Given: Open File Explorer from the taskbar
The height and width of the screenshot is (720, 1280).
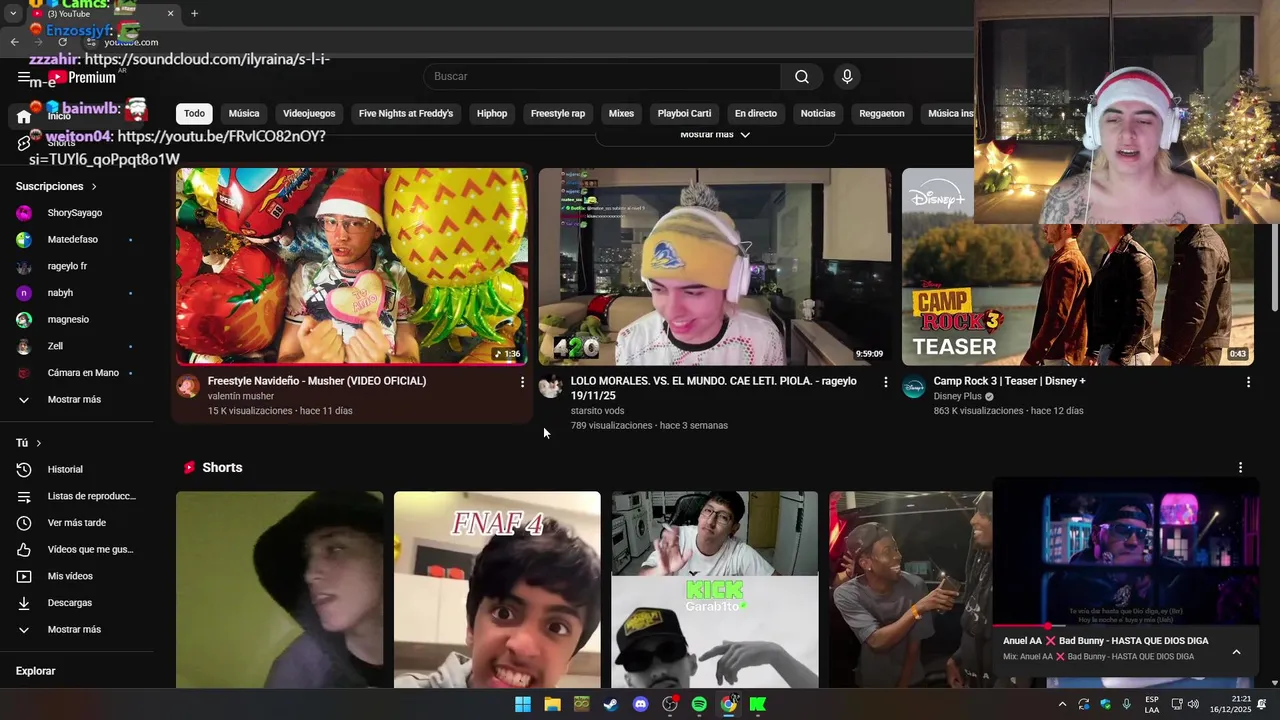Looking at the screenshot, I should [552, 705].
